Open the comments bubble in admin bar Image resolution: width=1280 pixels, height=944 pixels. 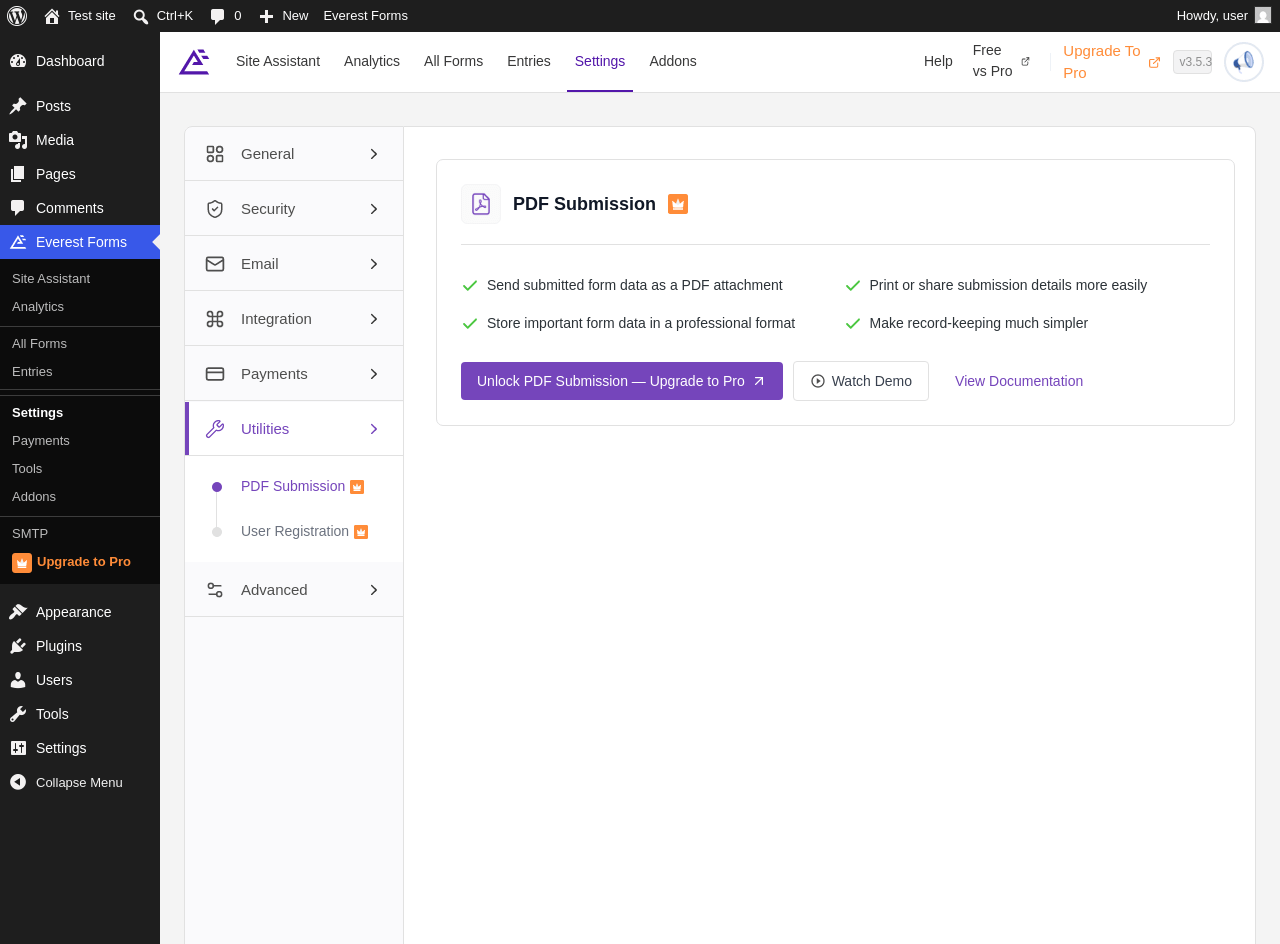[217, 16]
